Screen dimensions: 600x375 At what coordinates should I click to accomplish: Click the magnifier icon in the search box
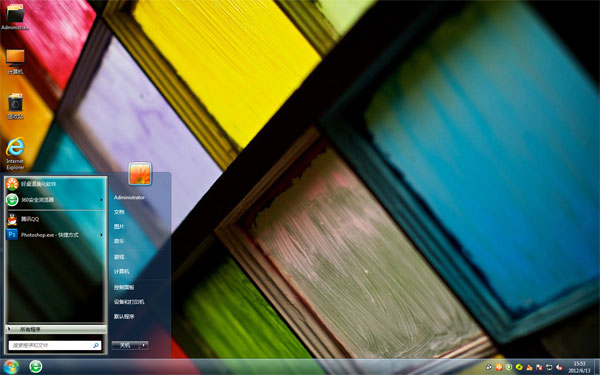[x=96, y=345]
